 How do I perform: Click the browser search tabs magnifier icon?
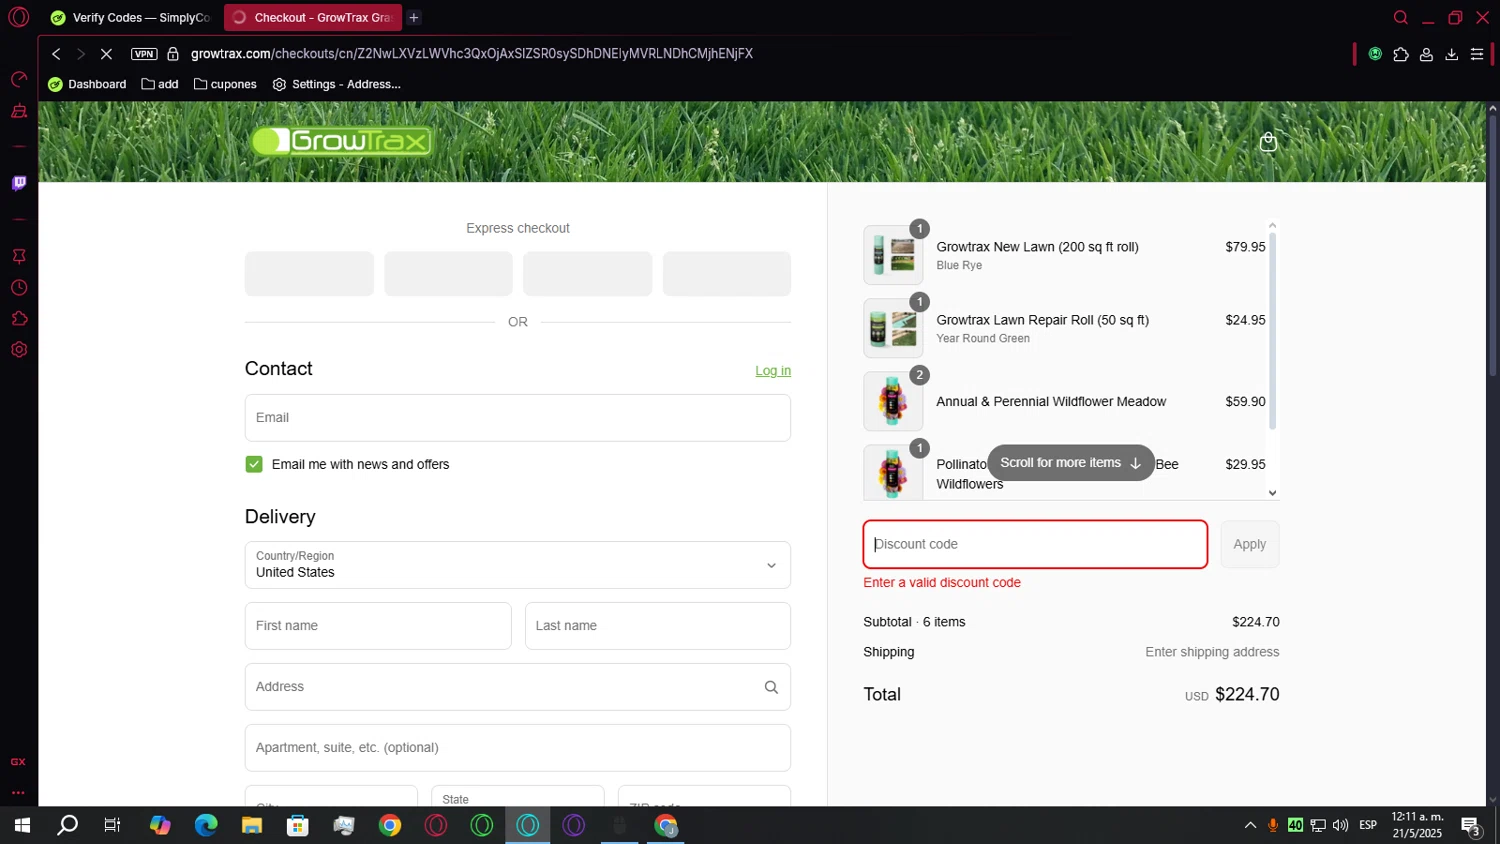coord(1401,17)
